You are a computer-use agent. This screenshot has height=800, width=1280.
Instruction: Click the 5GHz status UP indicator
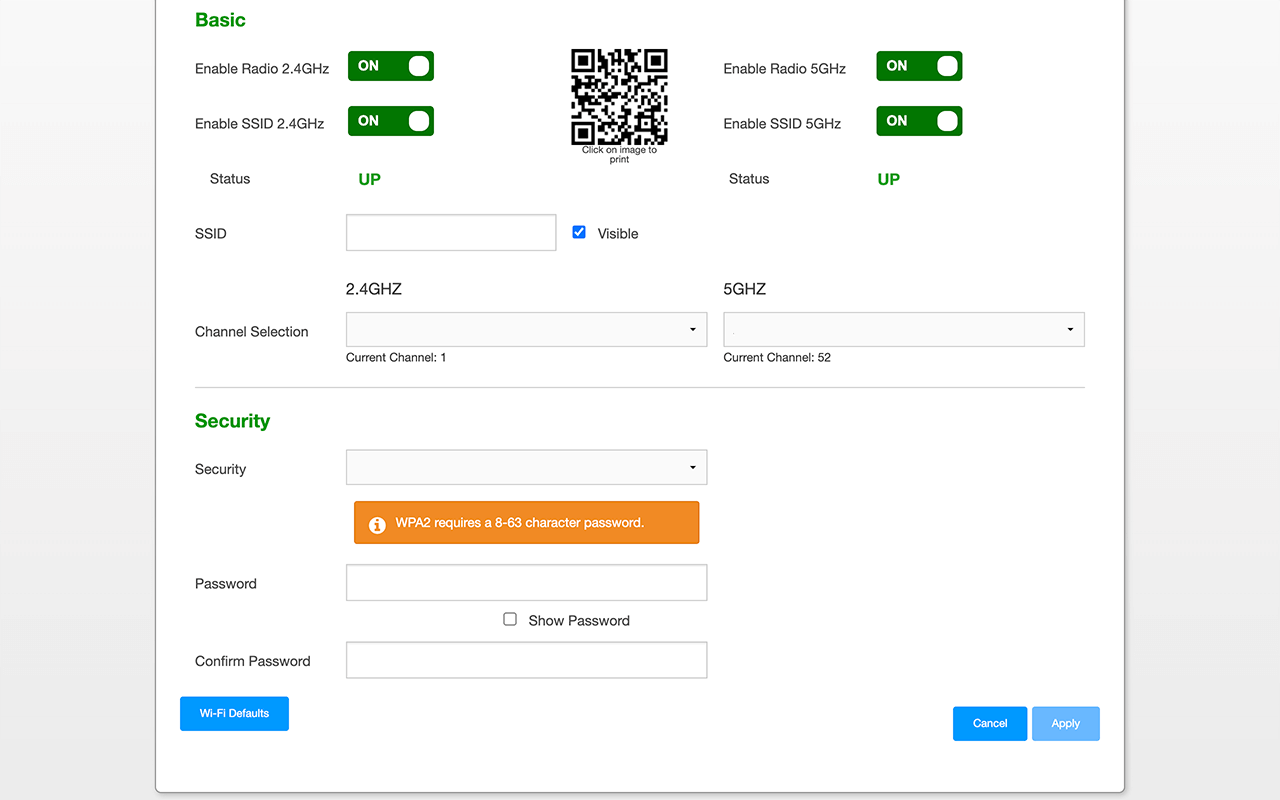[889, 180]
